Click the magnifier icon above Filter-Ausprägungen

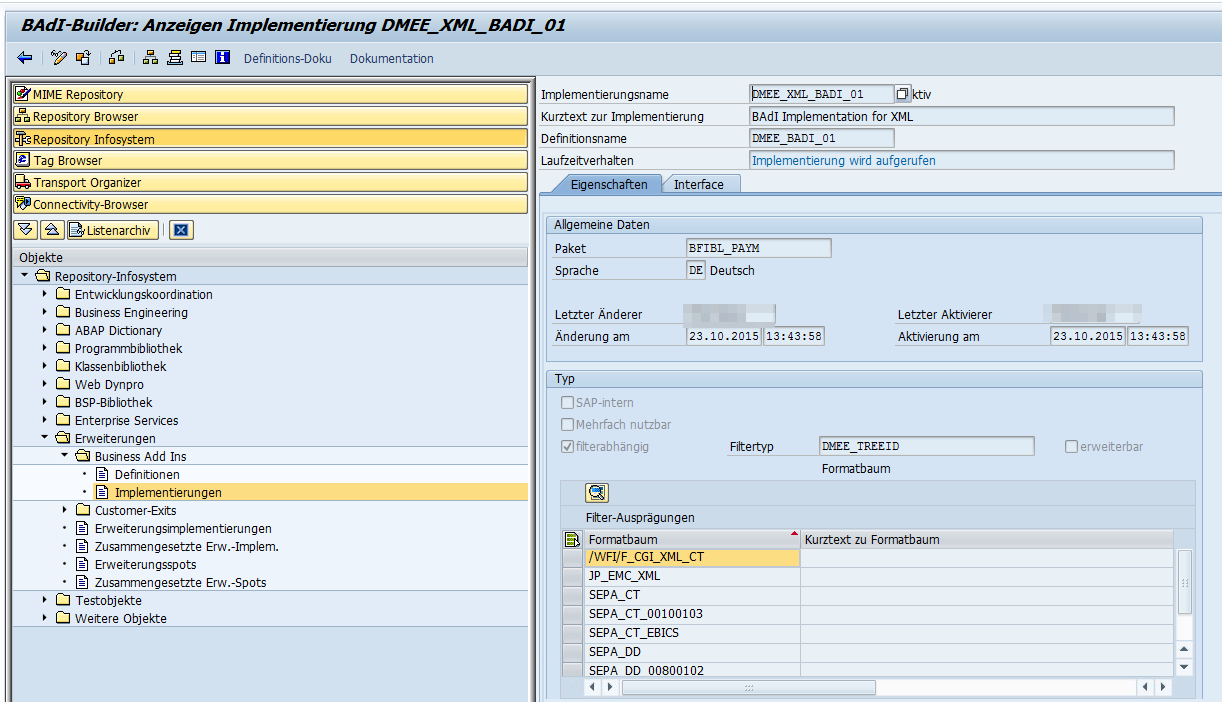pos(597,492)
